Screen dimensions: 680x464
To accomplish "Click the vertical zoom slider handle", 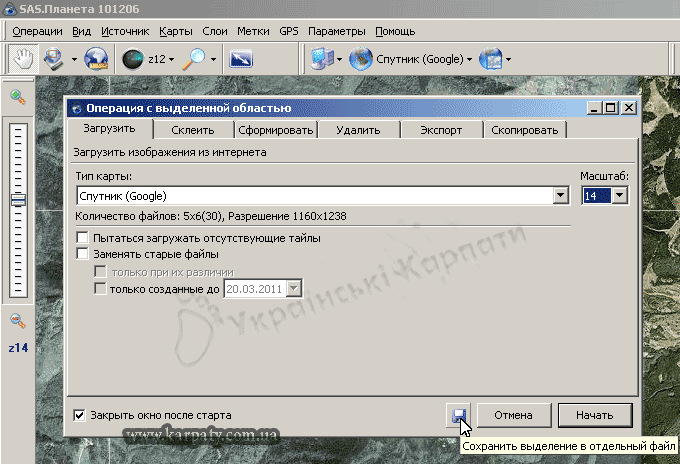I will (18, 200).
